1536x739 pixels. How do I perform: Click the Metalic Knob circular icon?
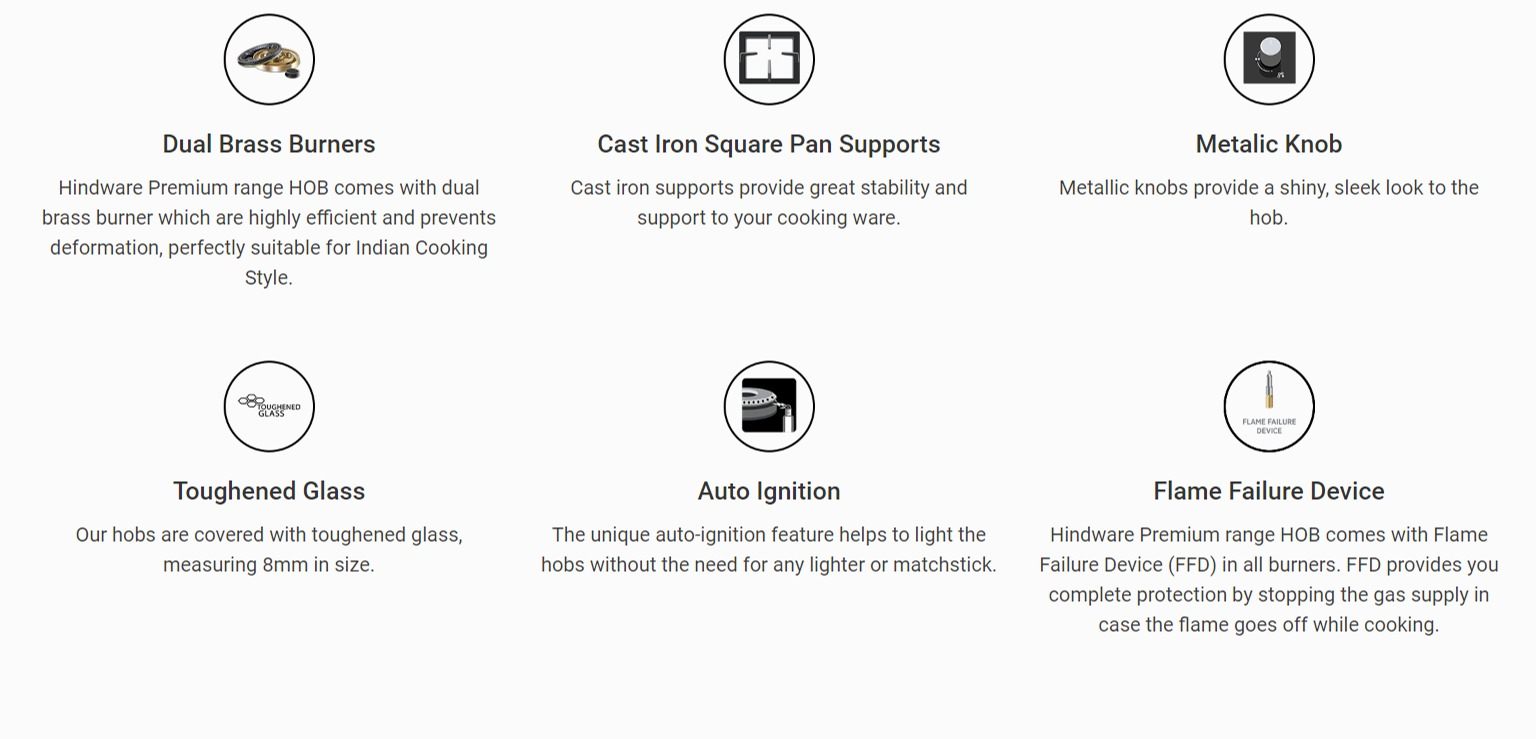click(1269, 60)
